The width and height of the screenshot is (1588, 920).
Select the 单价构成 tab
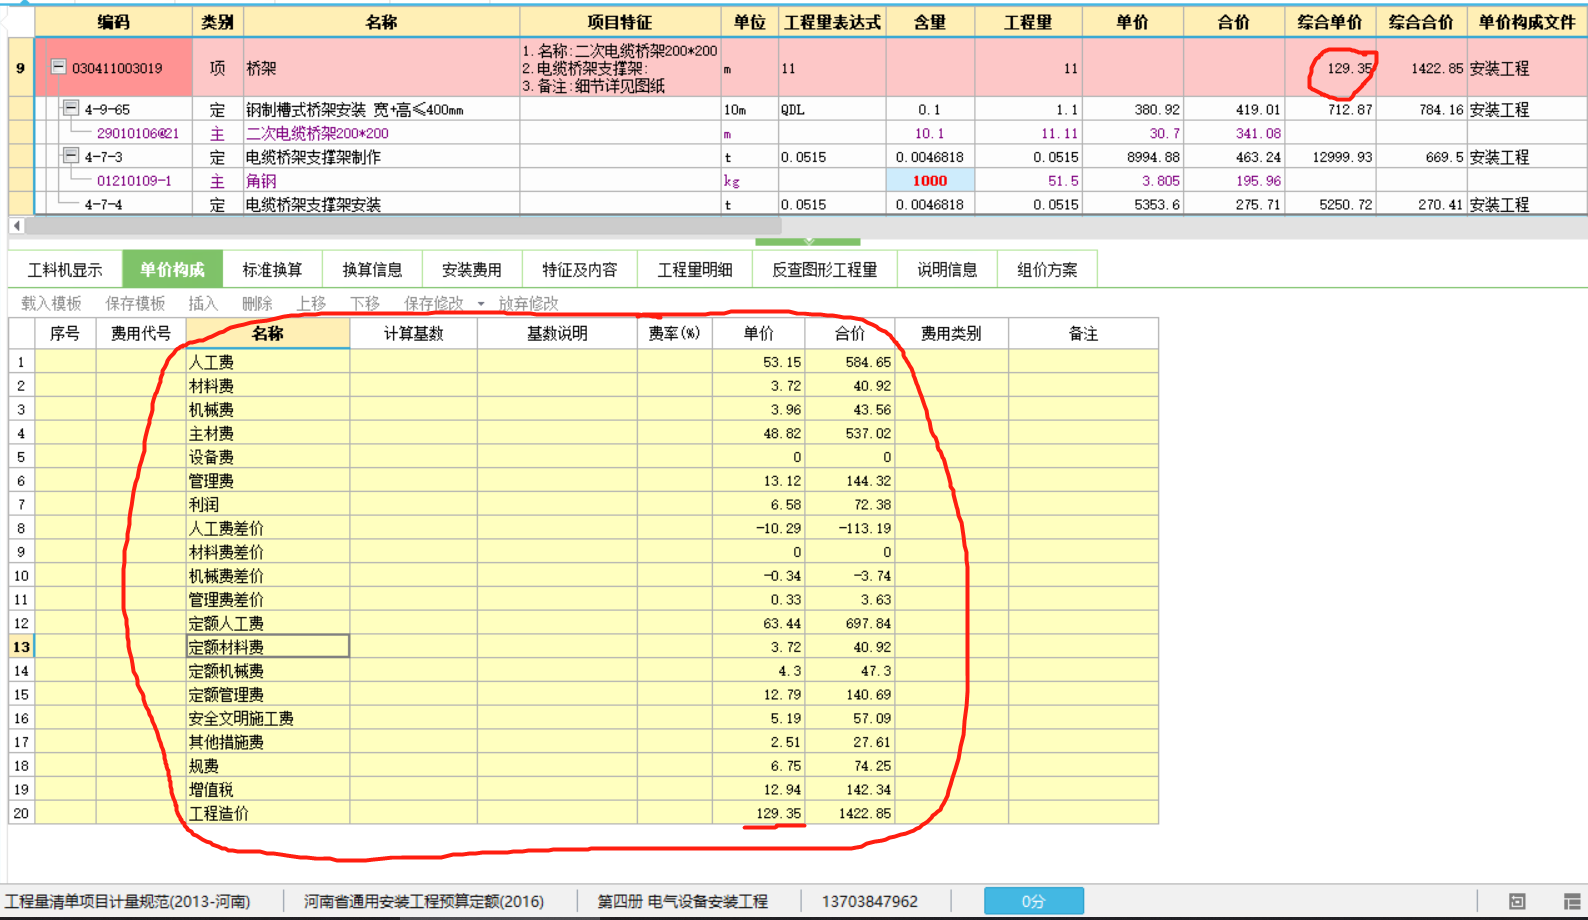pos(172,269)
